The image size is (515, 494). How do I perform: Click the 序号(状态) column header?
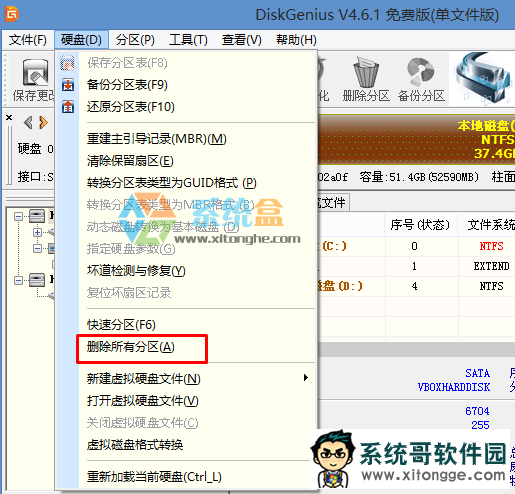[x=420, y=225]
